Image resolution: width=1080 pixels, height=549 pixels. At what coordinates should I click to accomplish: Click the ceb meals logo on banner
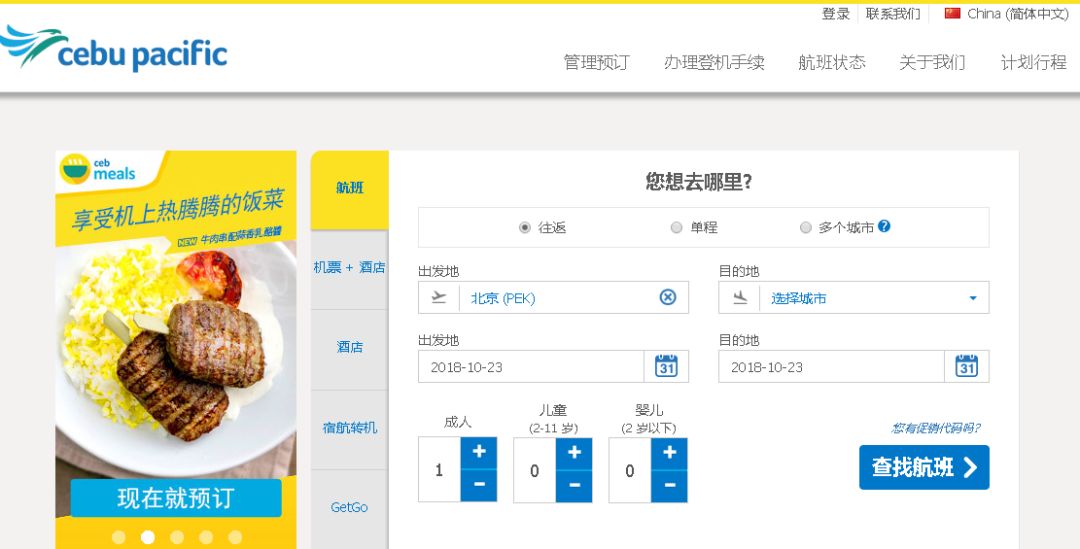pyautogui.click(x=98, y=169)
